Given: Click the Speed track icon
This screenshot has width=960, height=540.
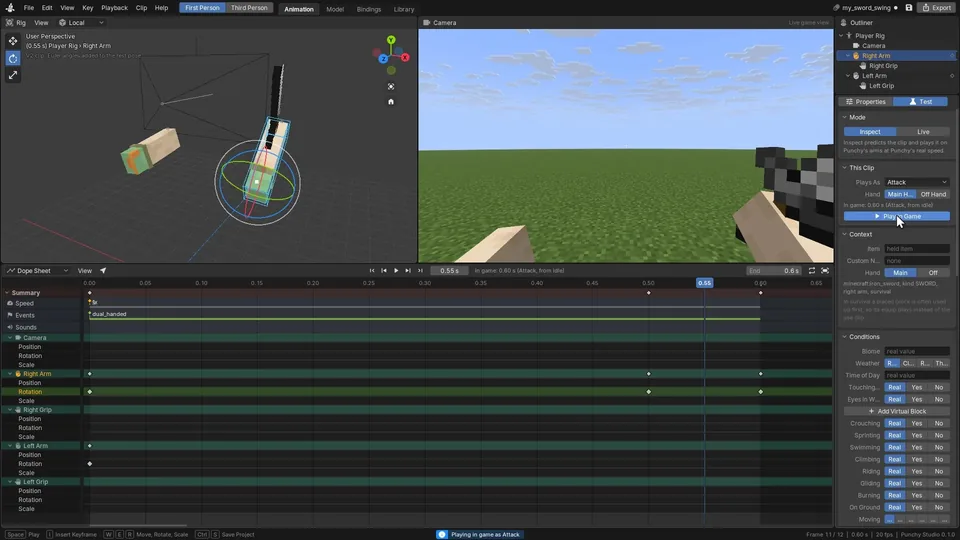Looking at the screenshot, I should (x=10, y=303).
